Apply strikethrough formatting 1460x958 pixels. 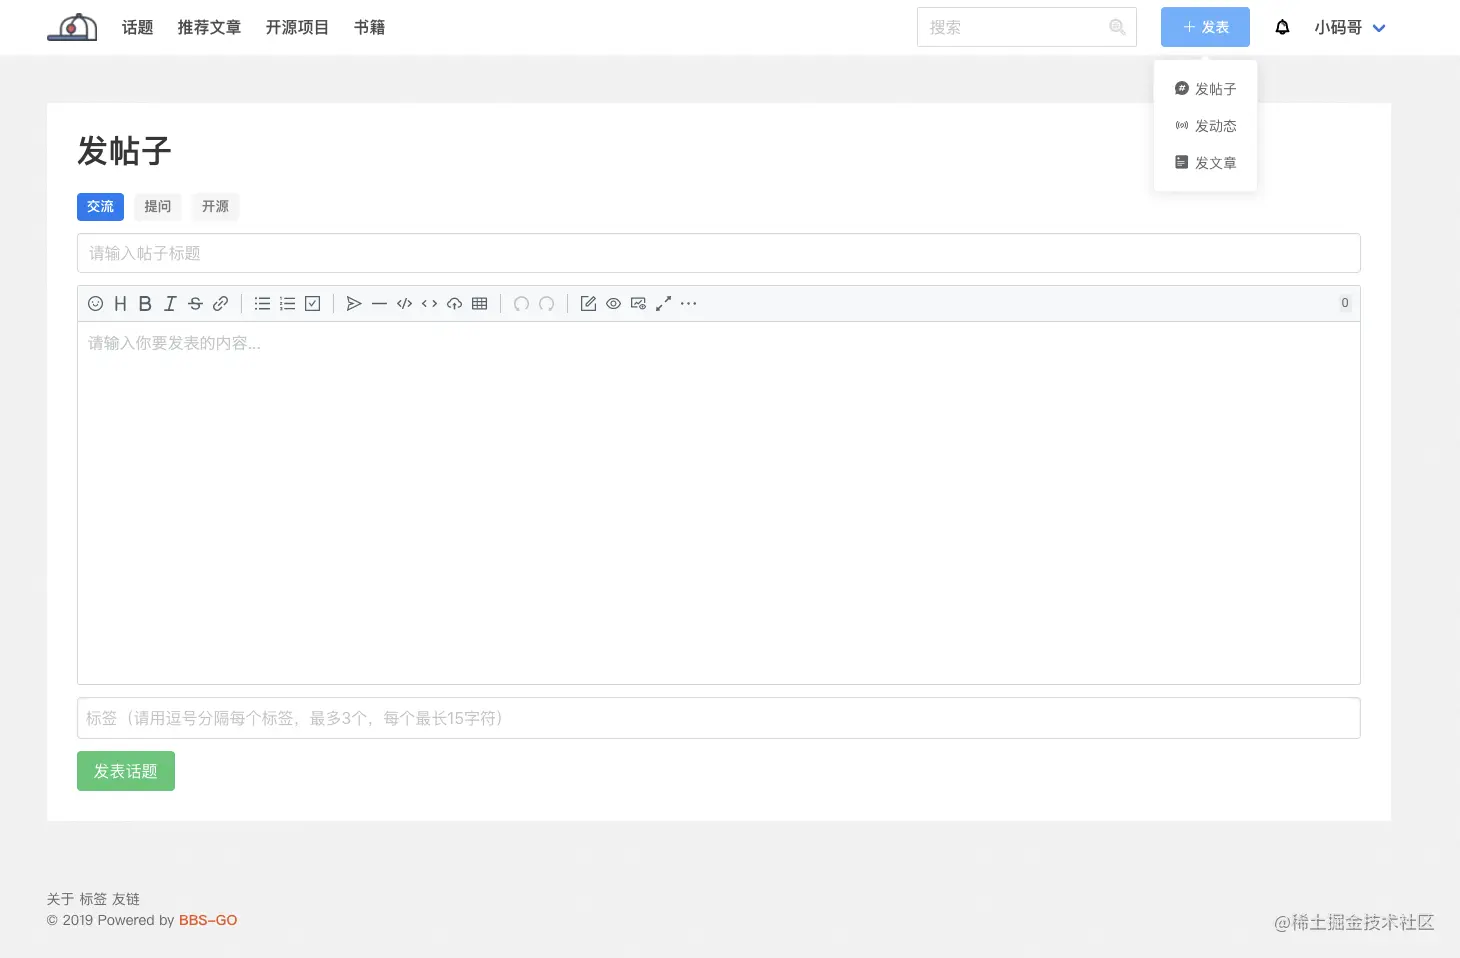(x=195, y=303)
